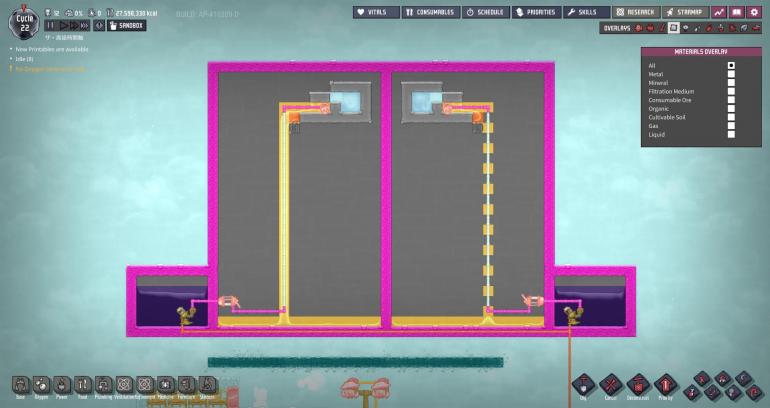The width and height of the screenshot is (770, 408).
Task: Open the Plumbing build category
Action: click(103, 386)
